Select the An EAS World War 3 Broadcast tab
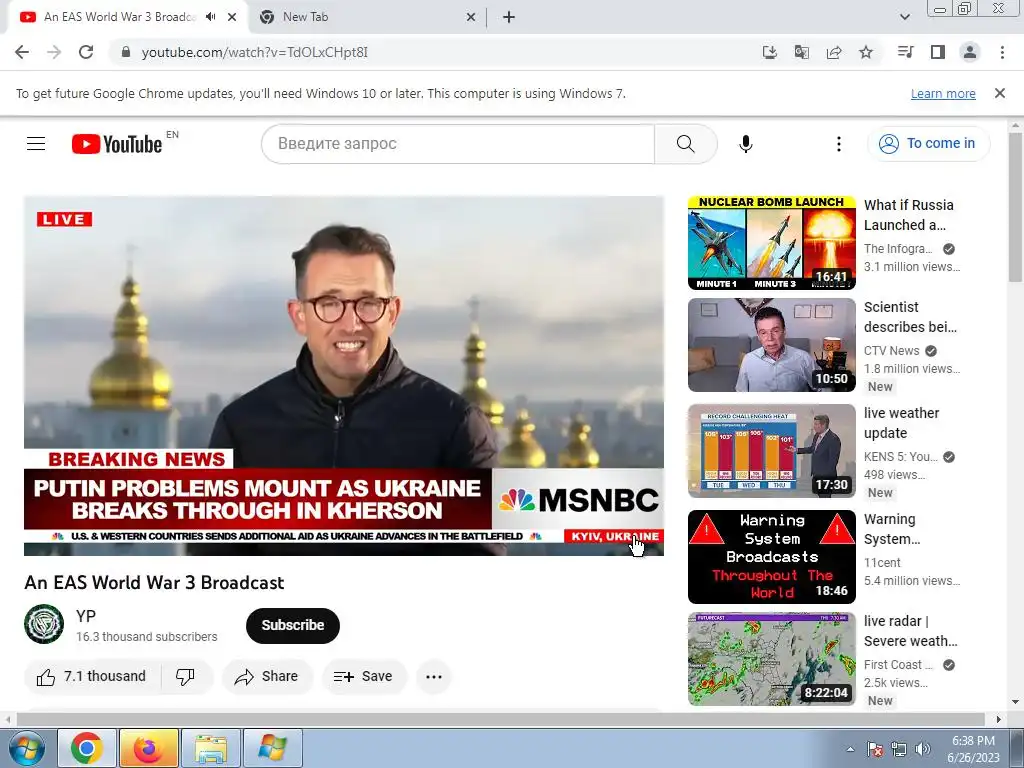The height and width of the screenshot is (768, 1024). [x=120, y=17]
